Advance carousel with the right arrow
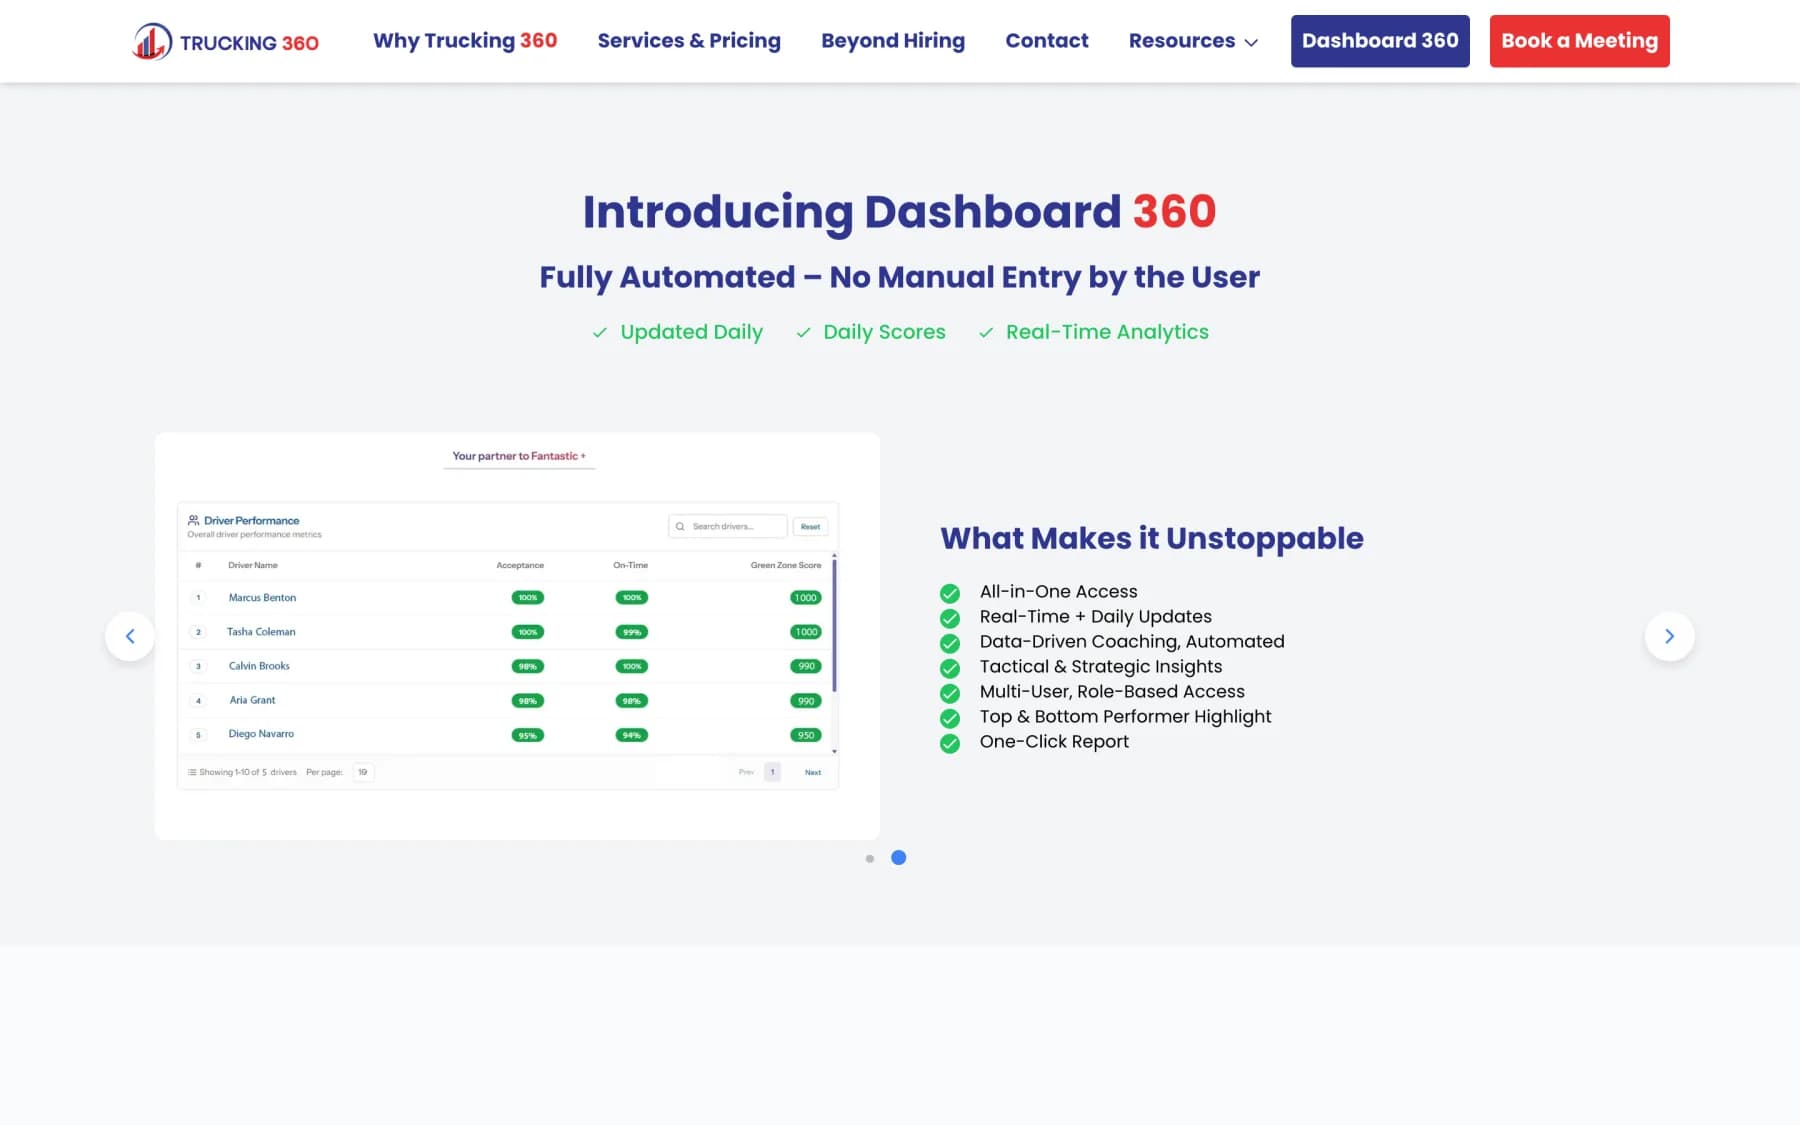Viewport: 1800px width, 1125px height. coord(1669,636)
